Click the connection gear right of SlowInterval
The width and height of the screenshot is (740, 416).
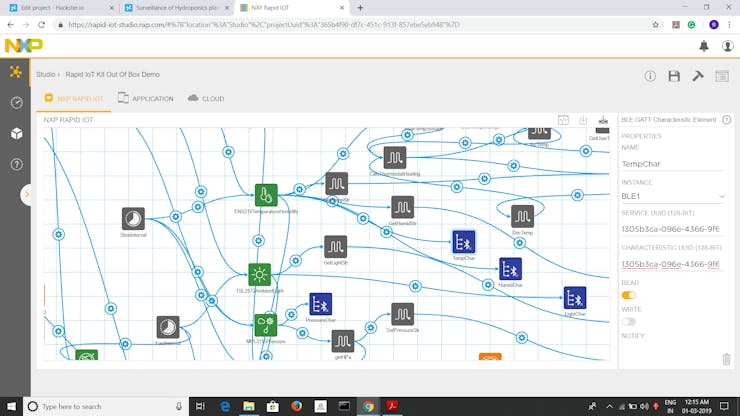pyautogui.click(x=176, y=216)
